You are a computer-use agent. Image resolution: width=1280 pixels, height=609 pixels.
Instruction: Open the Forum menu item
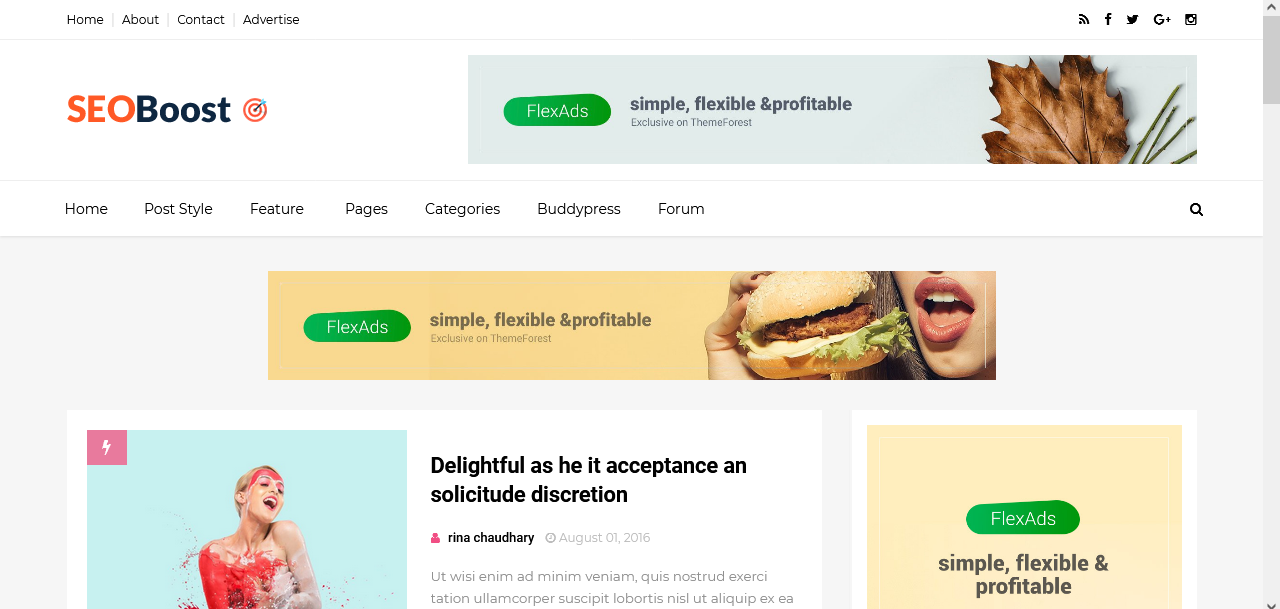[681, 209]
